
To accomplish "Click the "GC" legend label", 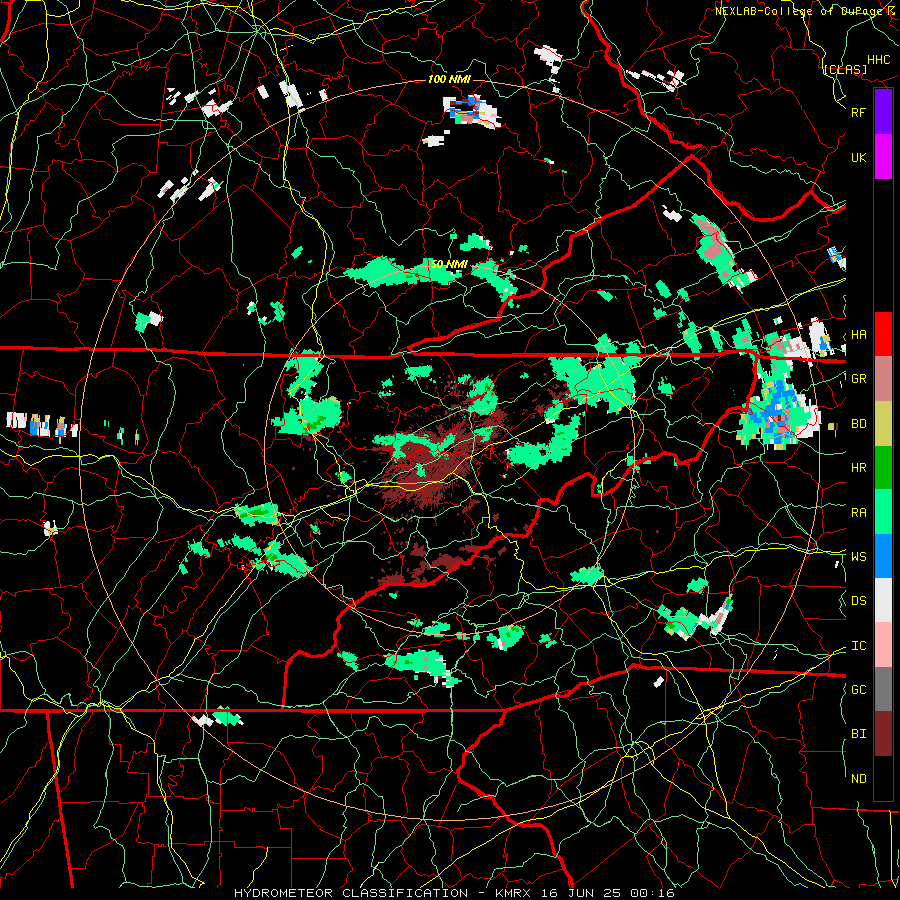I will click(x=858, y=690).
